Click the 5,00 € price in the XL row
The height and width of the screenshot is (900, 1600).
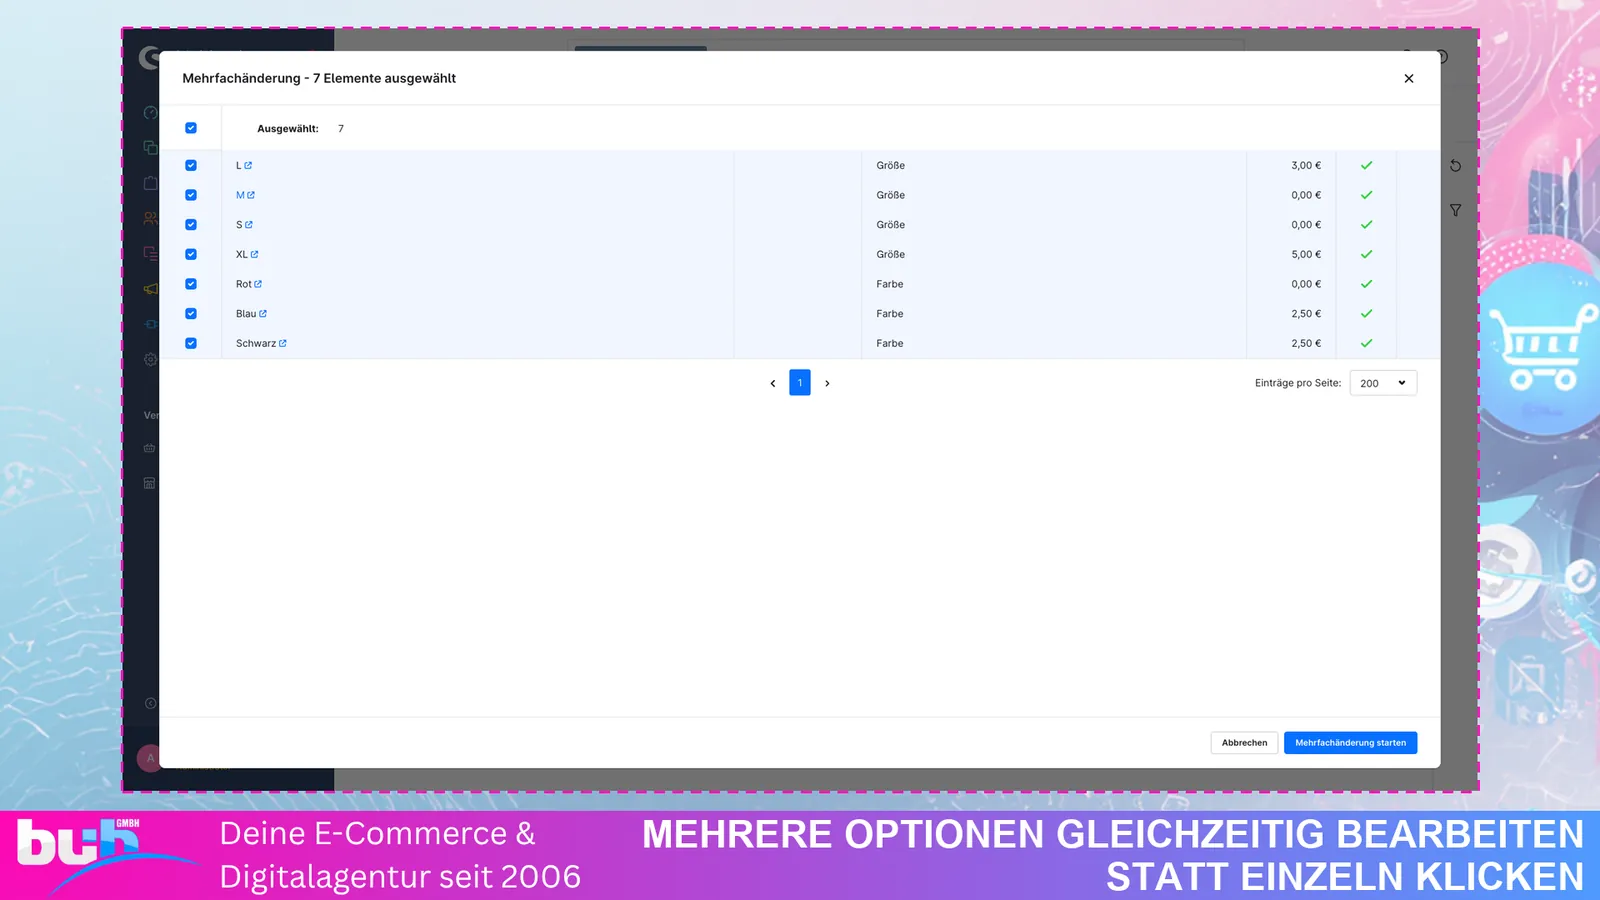[x=1306, y=254]
